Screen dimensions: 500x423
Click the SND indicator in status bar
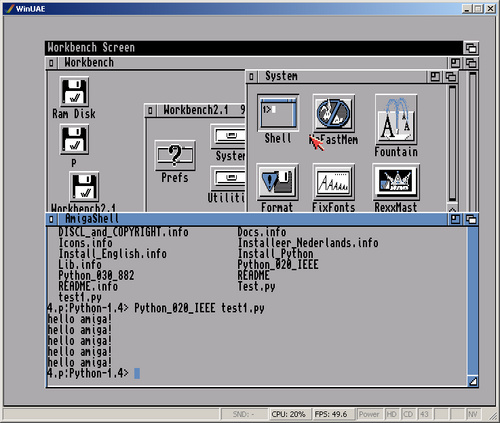244,414
